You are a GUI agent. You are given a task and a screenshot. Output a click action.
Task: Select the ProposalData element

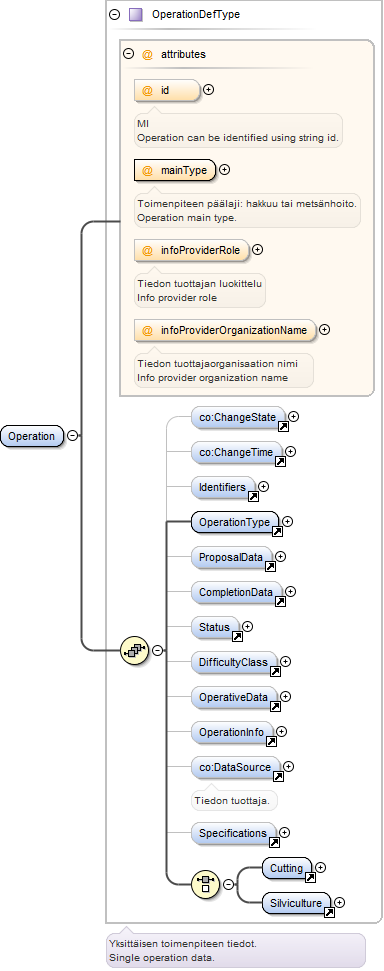(231, 557)
